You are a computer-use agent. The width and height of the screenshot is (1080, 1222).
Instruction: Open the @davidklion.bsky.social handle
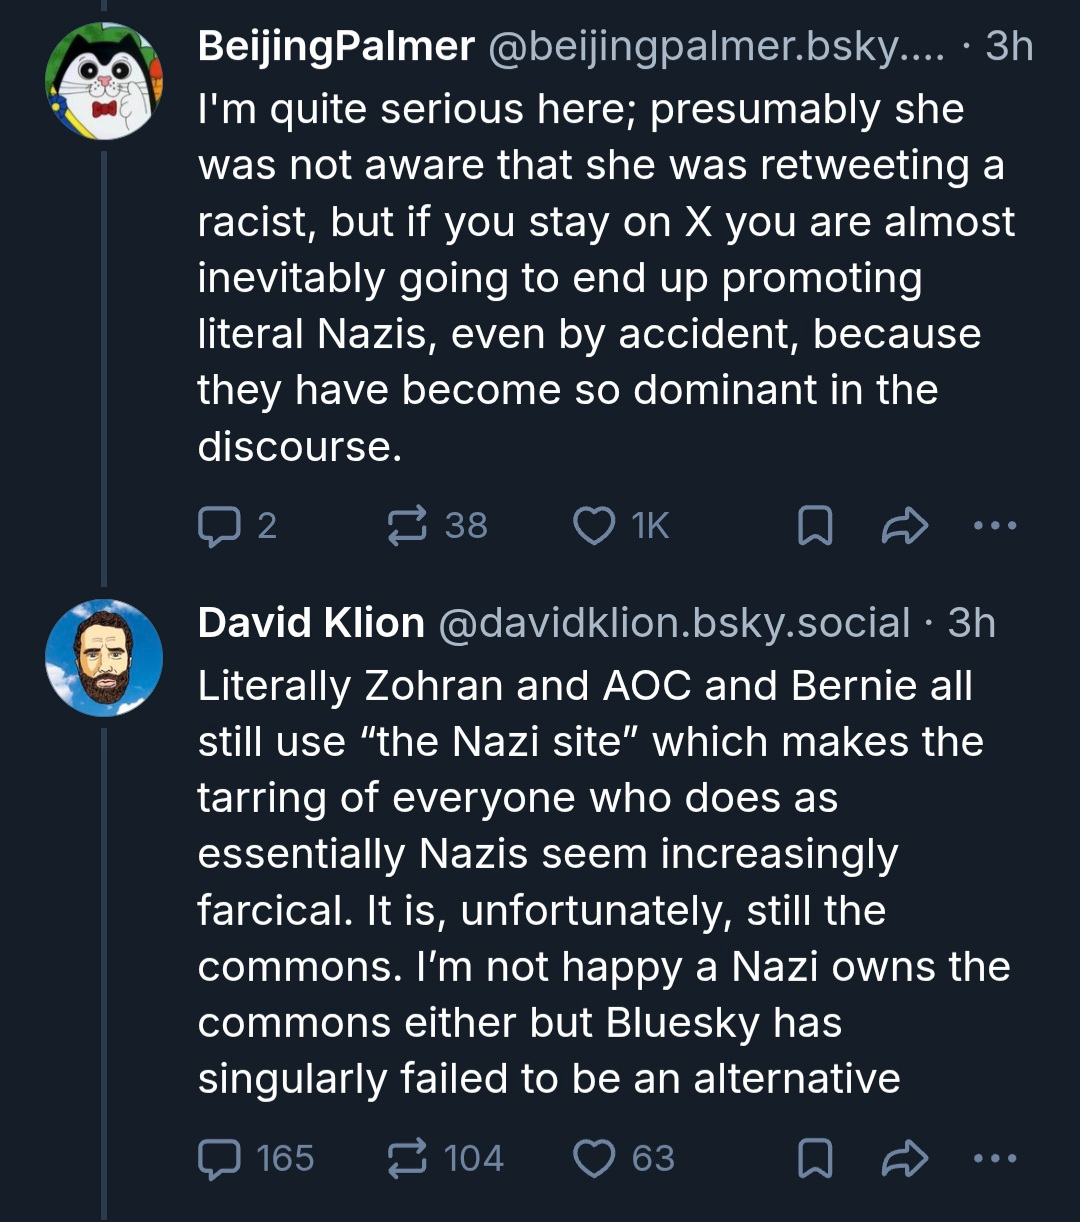coord(674,623)
